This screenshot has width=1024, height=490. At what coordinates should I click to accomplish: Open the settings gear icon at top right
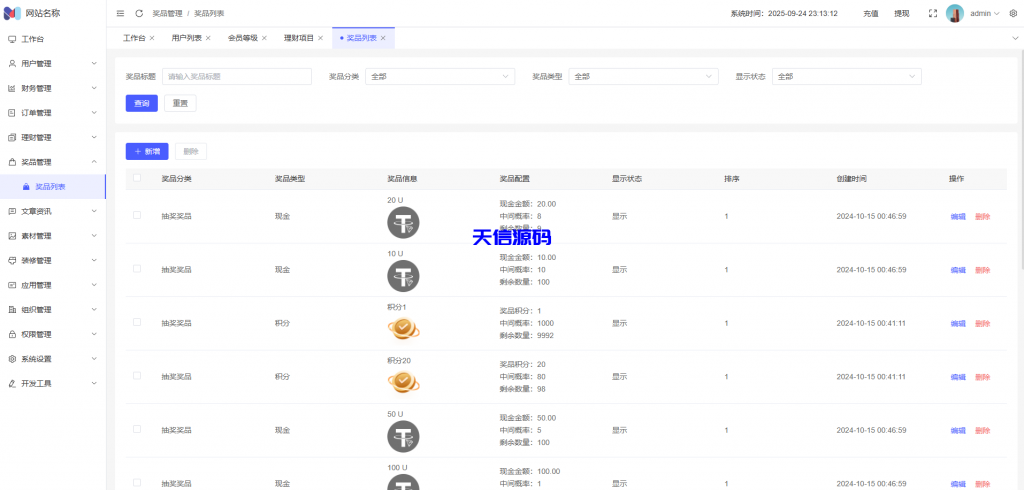click(1012, 13)
